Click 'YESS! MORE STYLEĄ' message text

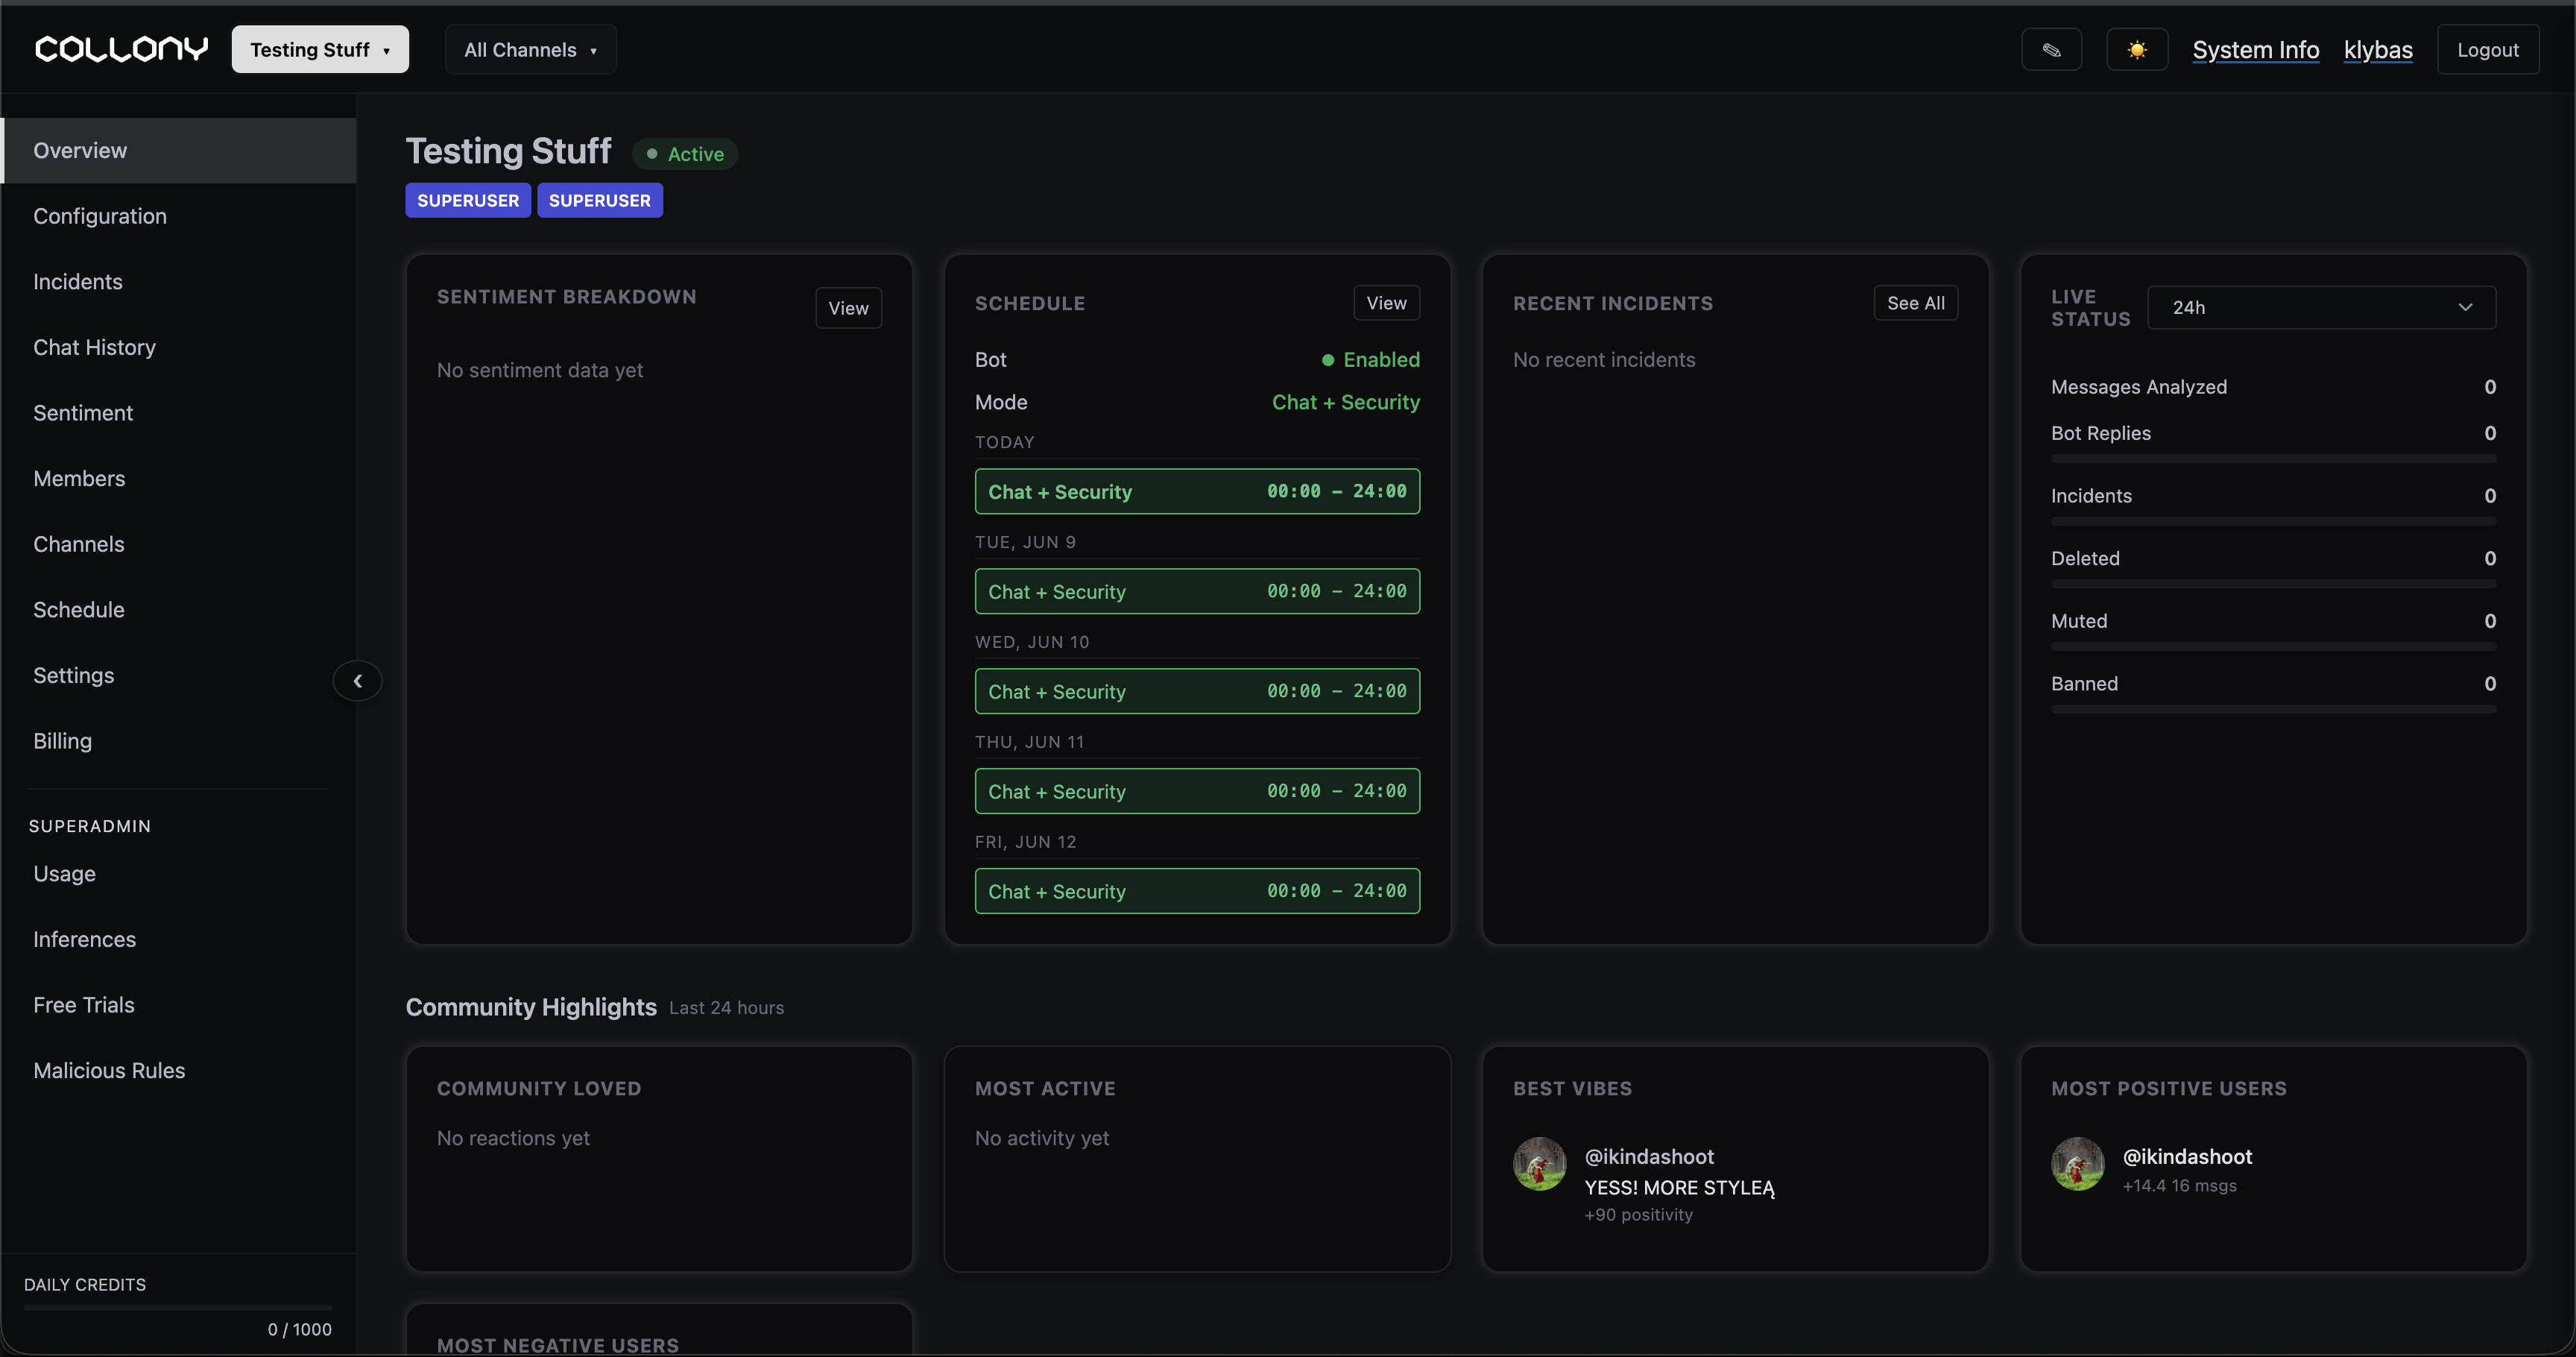click(1679, 1188)
